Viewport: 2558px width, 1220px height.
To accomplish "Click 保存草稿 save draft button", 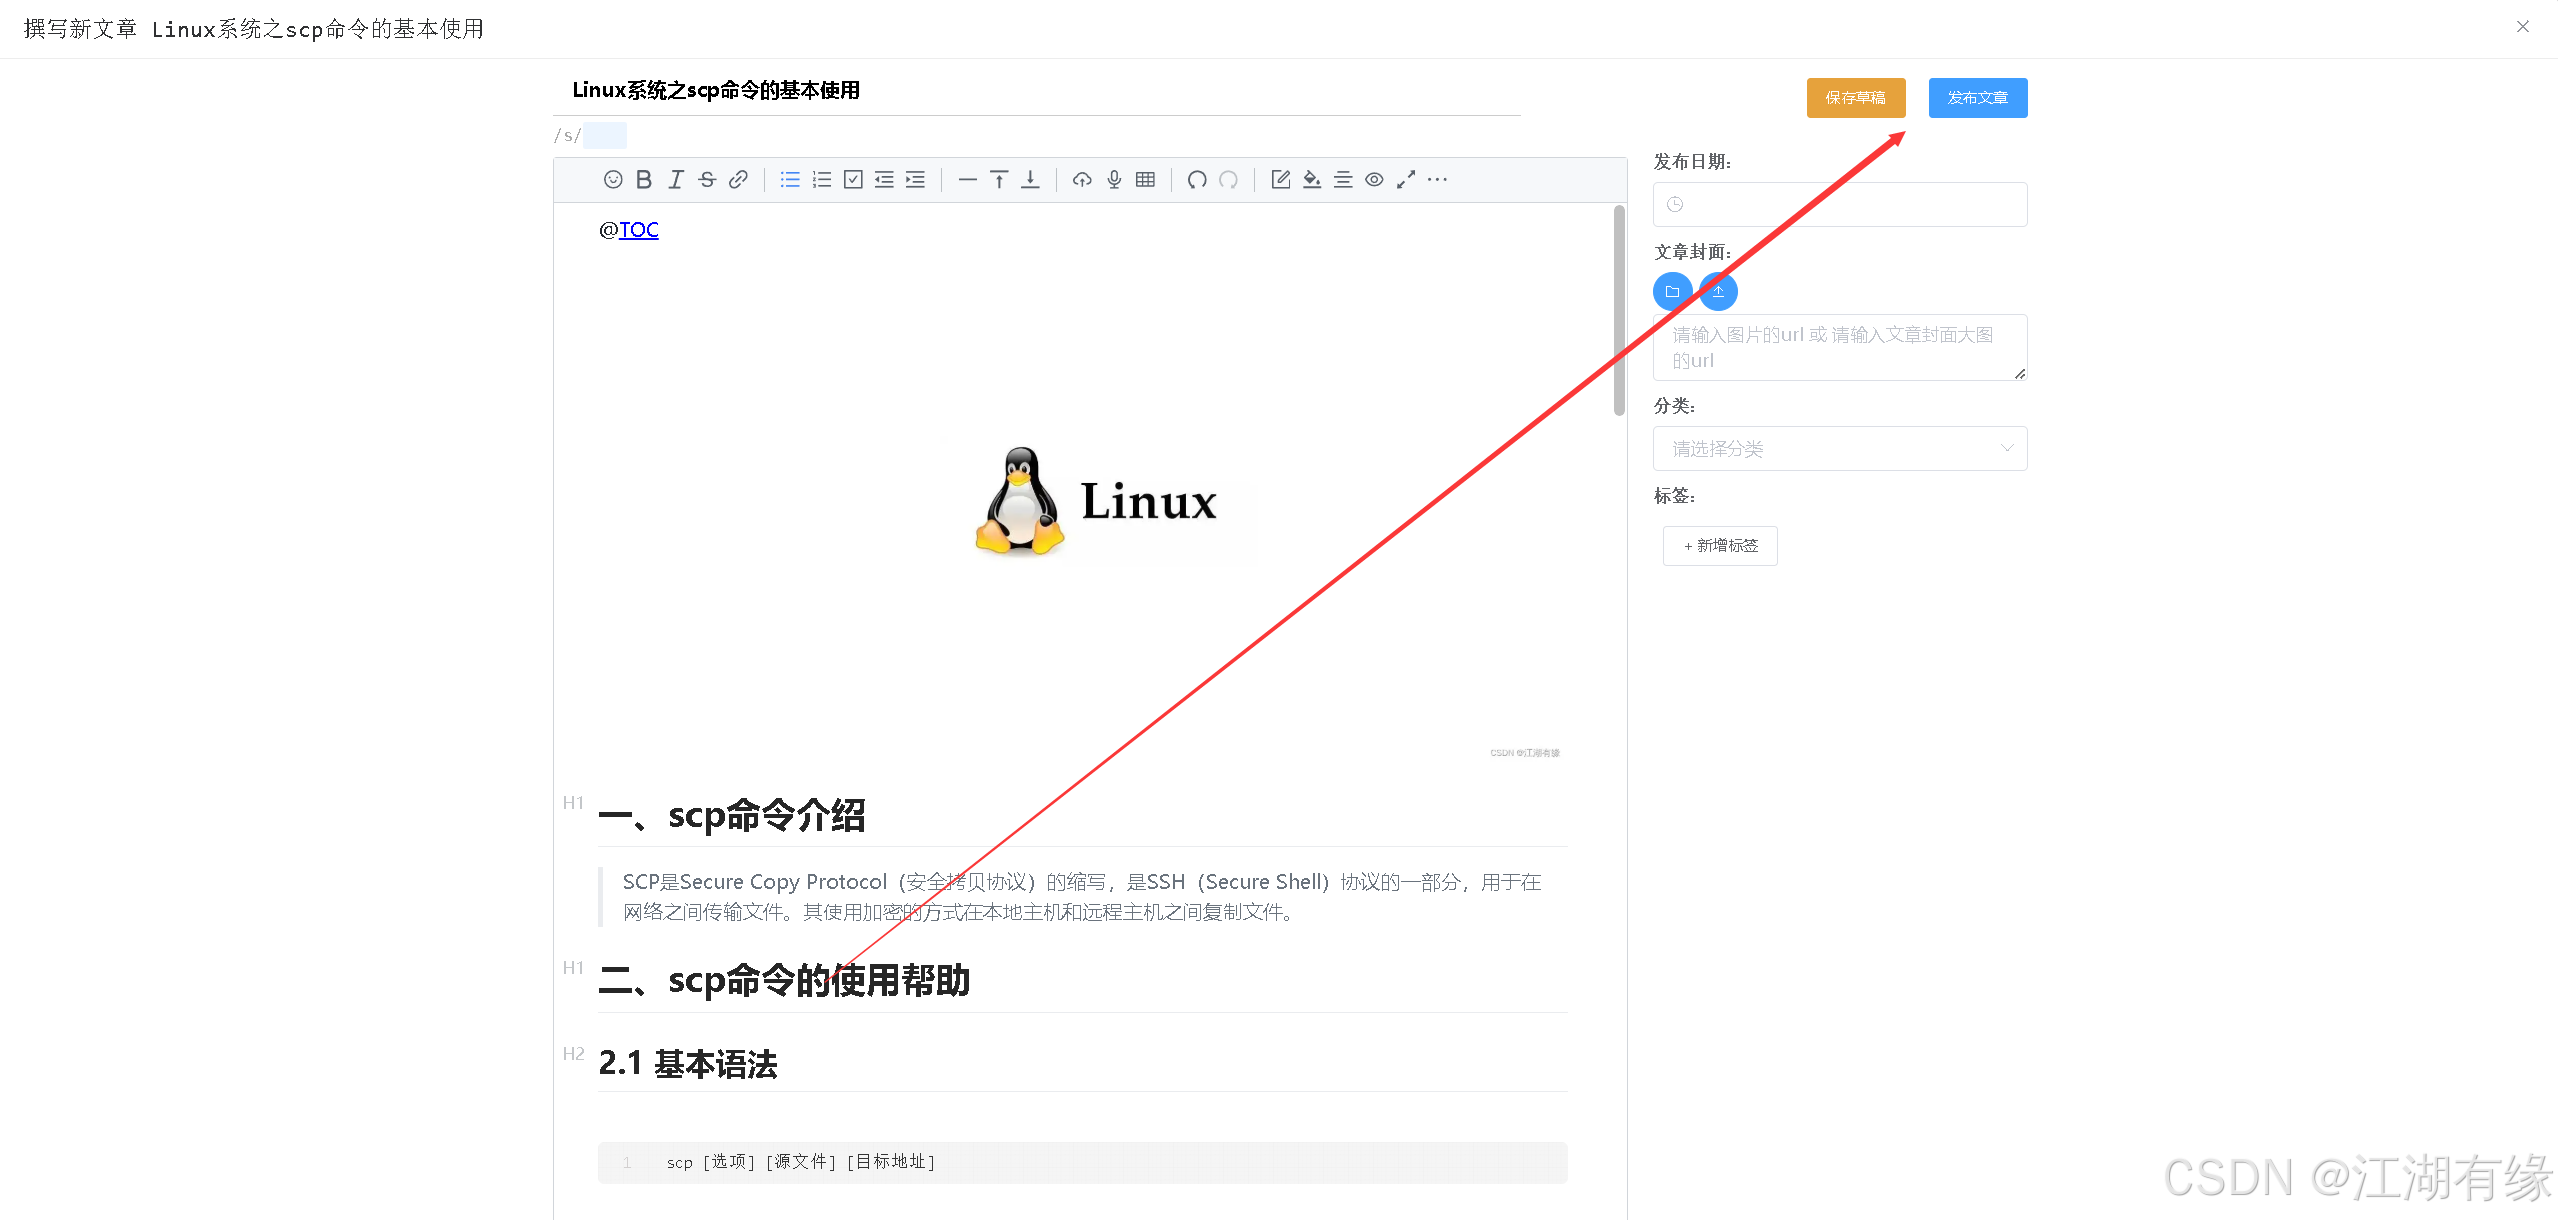I will click(x=1855, y=98).
